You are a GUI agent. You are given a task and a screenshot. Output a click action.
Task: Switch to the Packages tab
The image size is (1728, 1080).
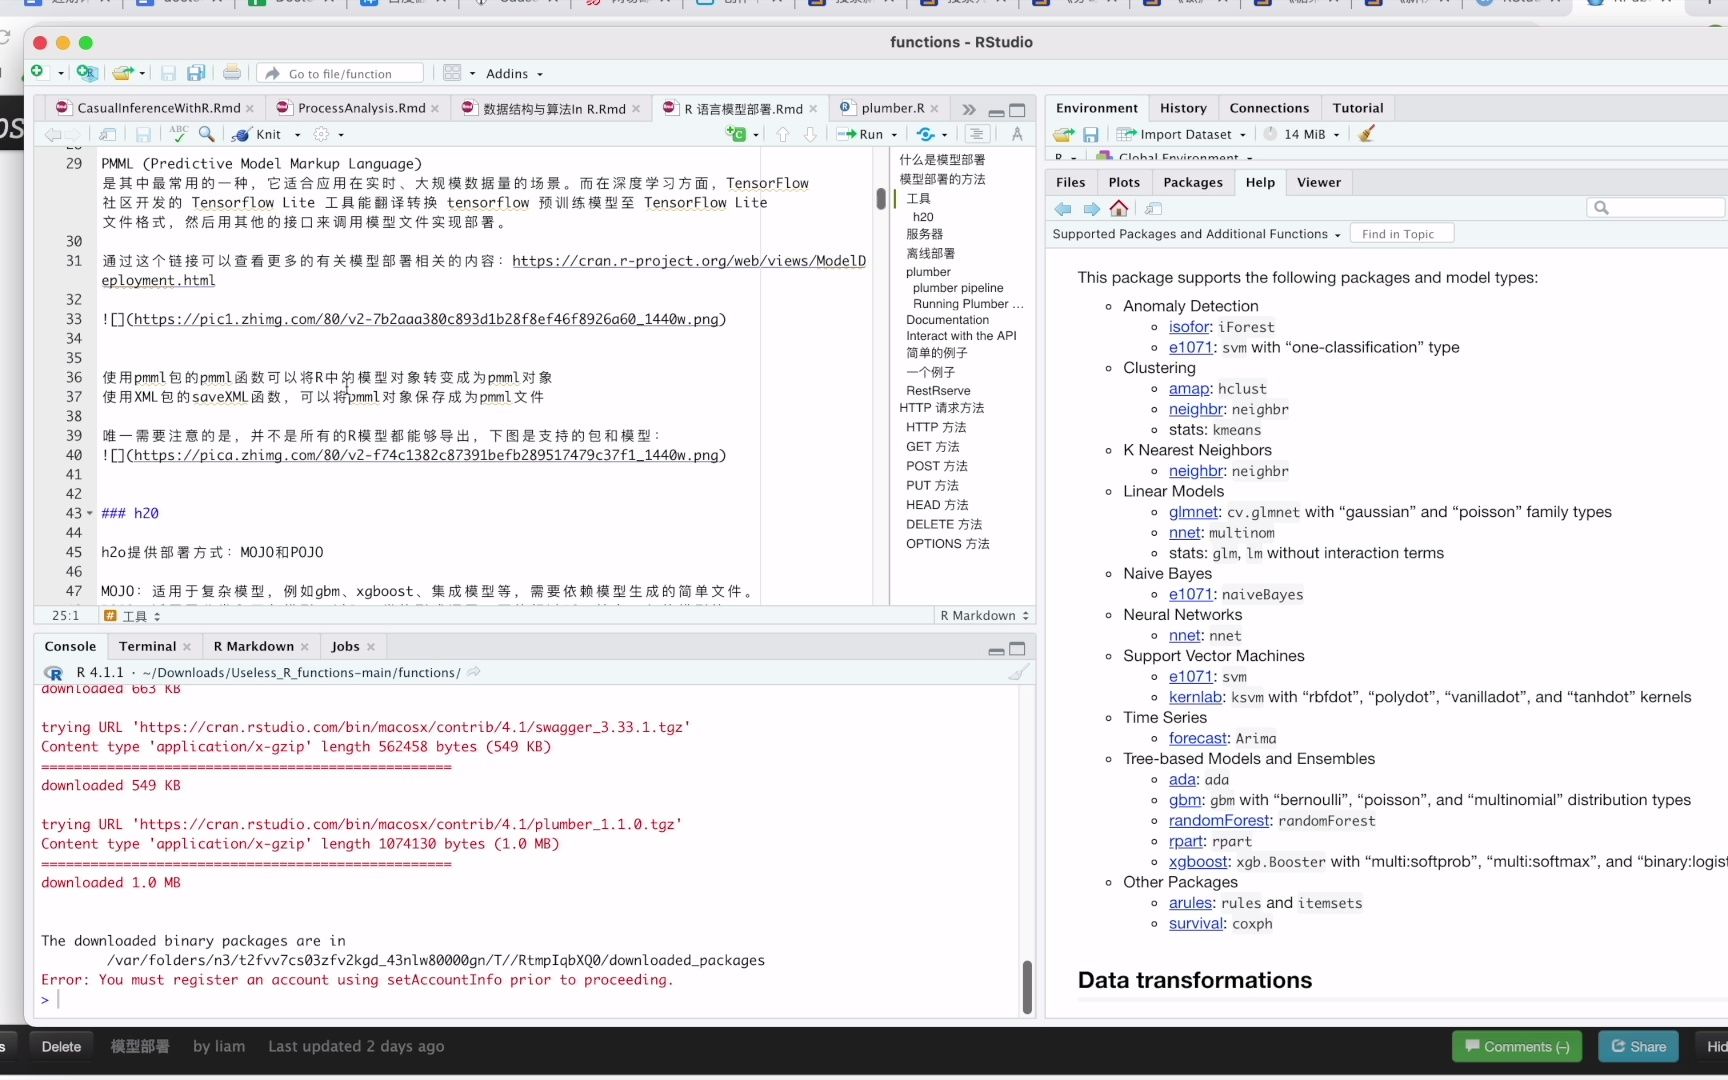[x=1192, y=182]
